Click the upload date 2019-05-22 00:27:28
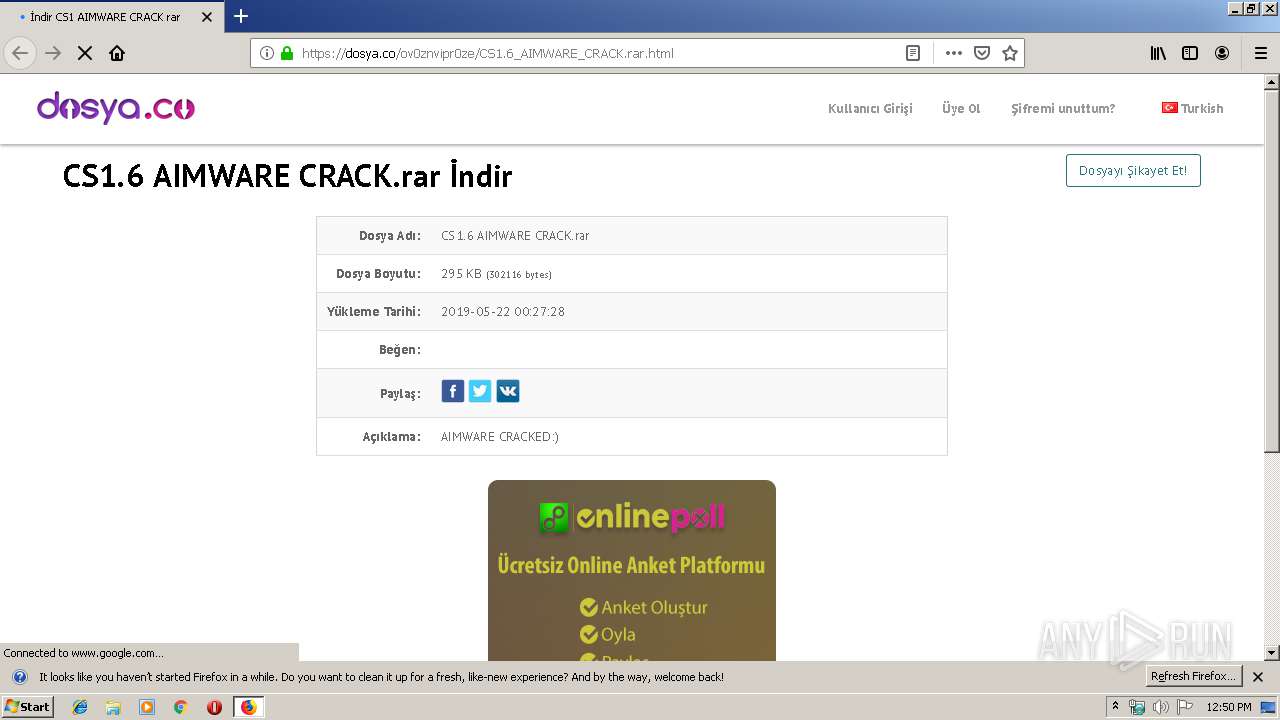The height and width of the screenshot is (720, 1280). (503, 312)
